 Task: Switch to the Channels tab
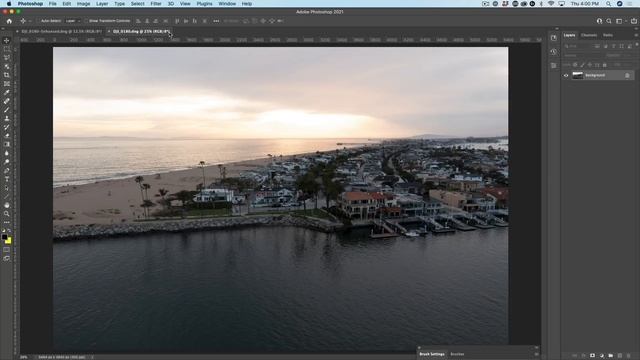click(589, 35)
